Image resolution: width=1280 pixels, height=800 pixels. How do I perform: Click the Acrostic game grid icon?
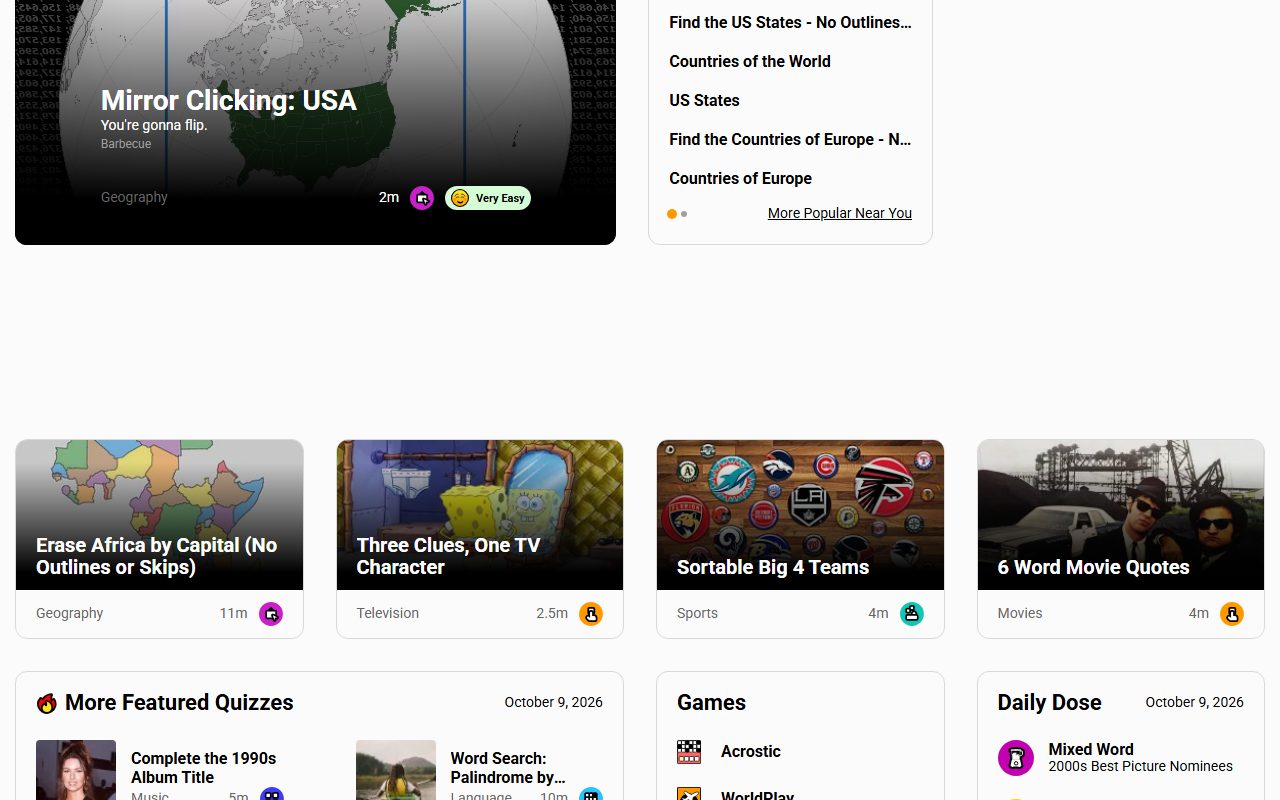click(x=689, y=752)
